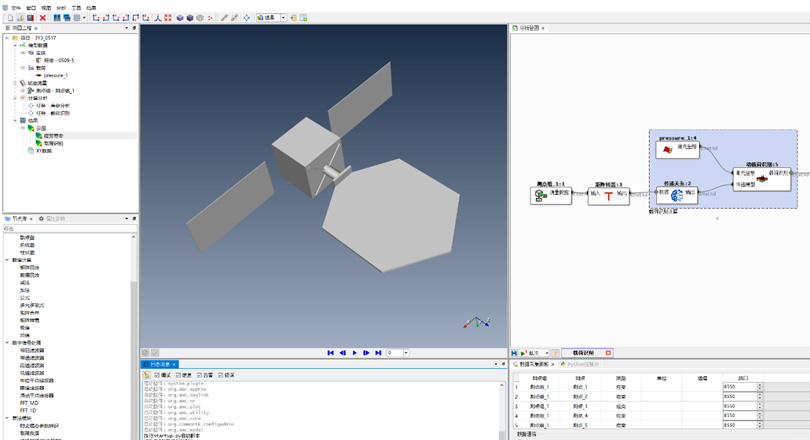Click the orange import icon after result combo

pyautogui.click(x=293, y=18)
